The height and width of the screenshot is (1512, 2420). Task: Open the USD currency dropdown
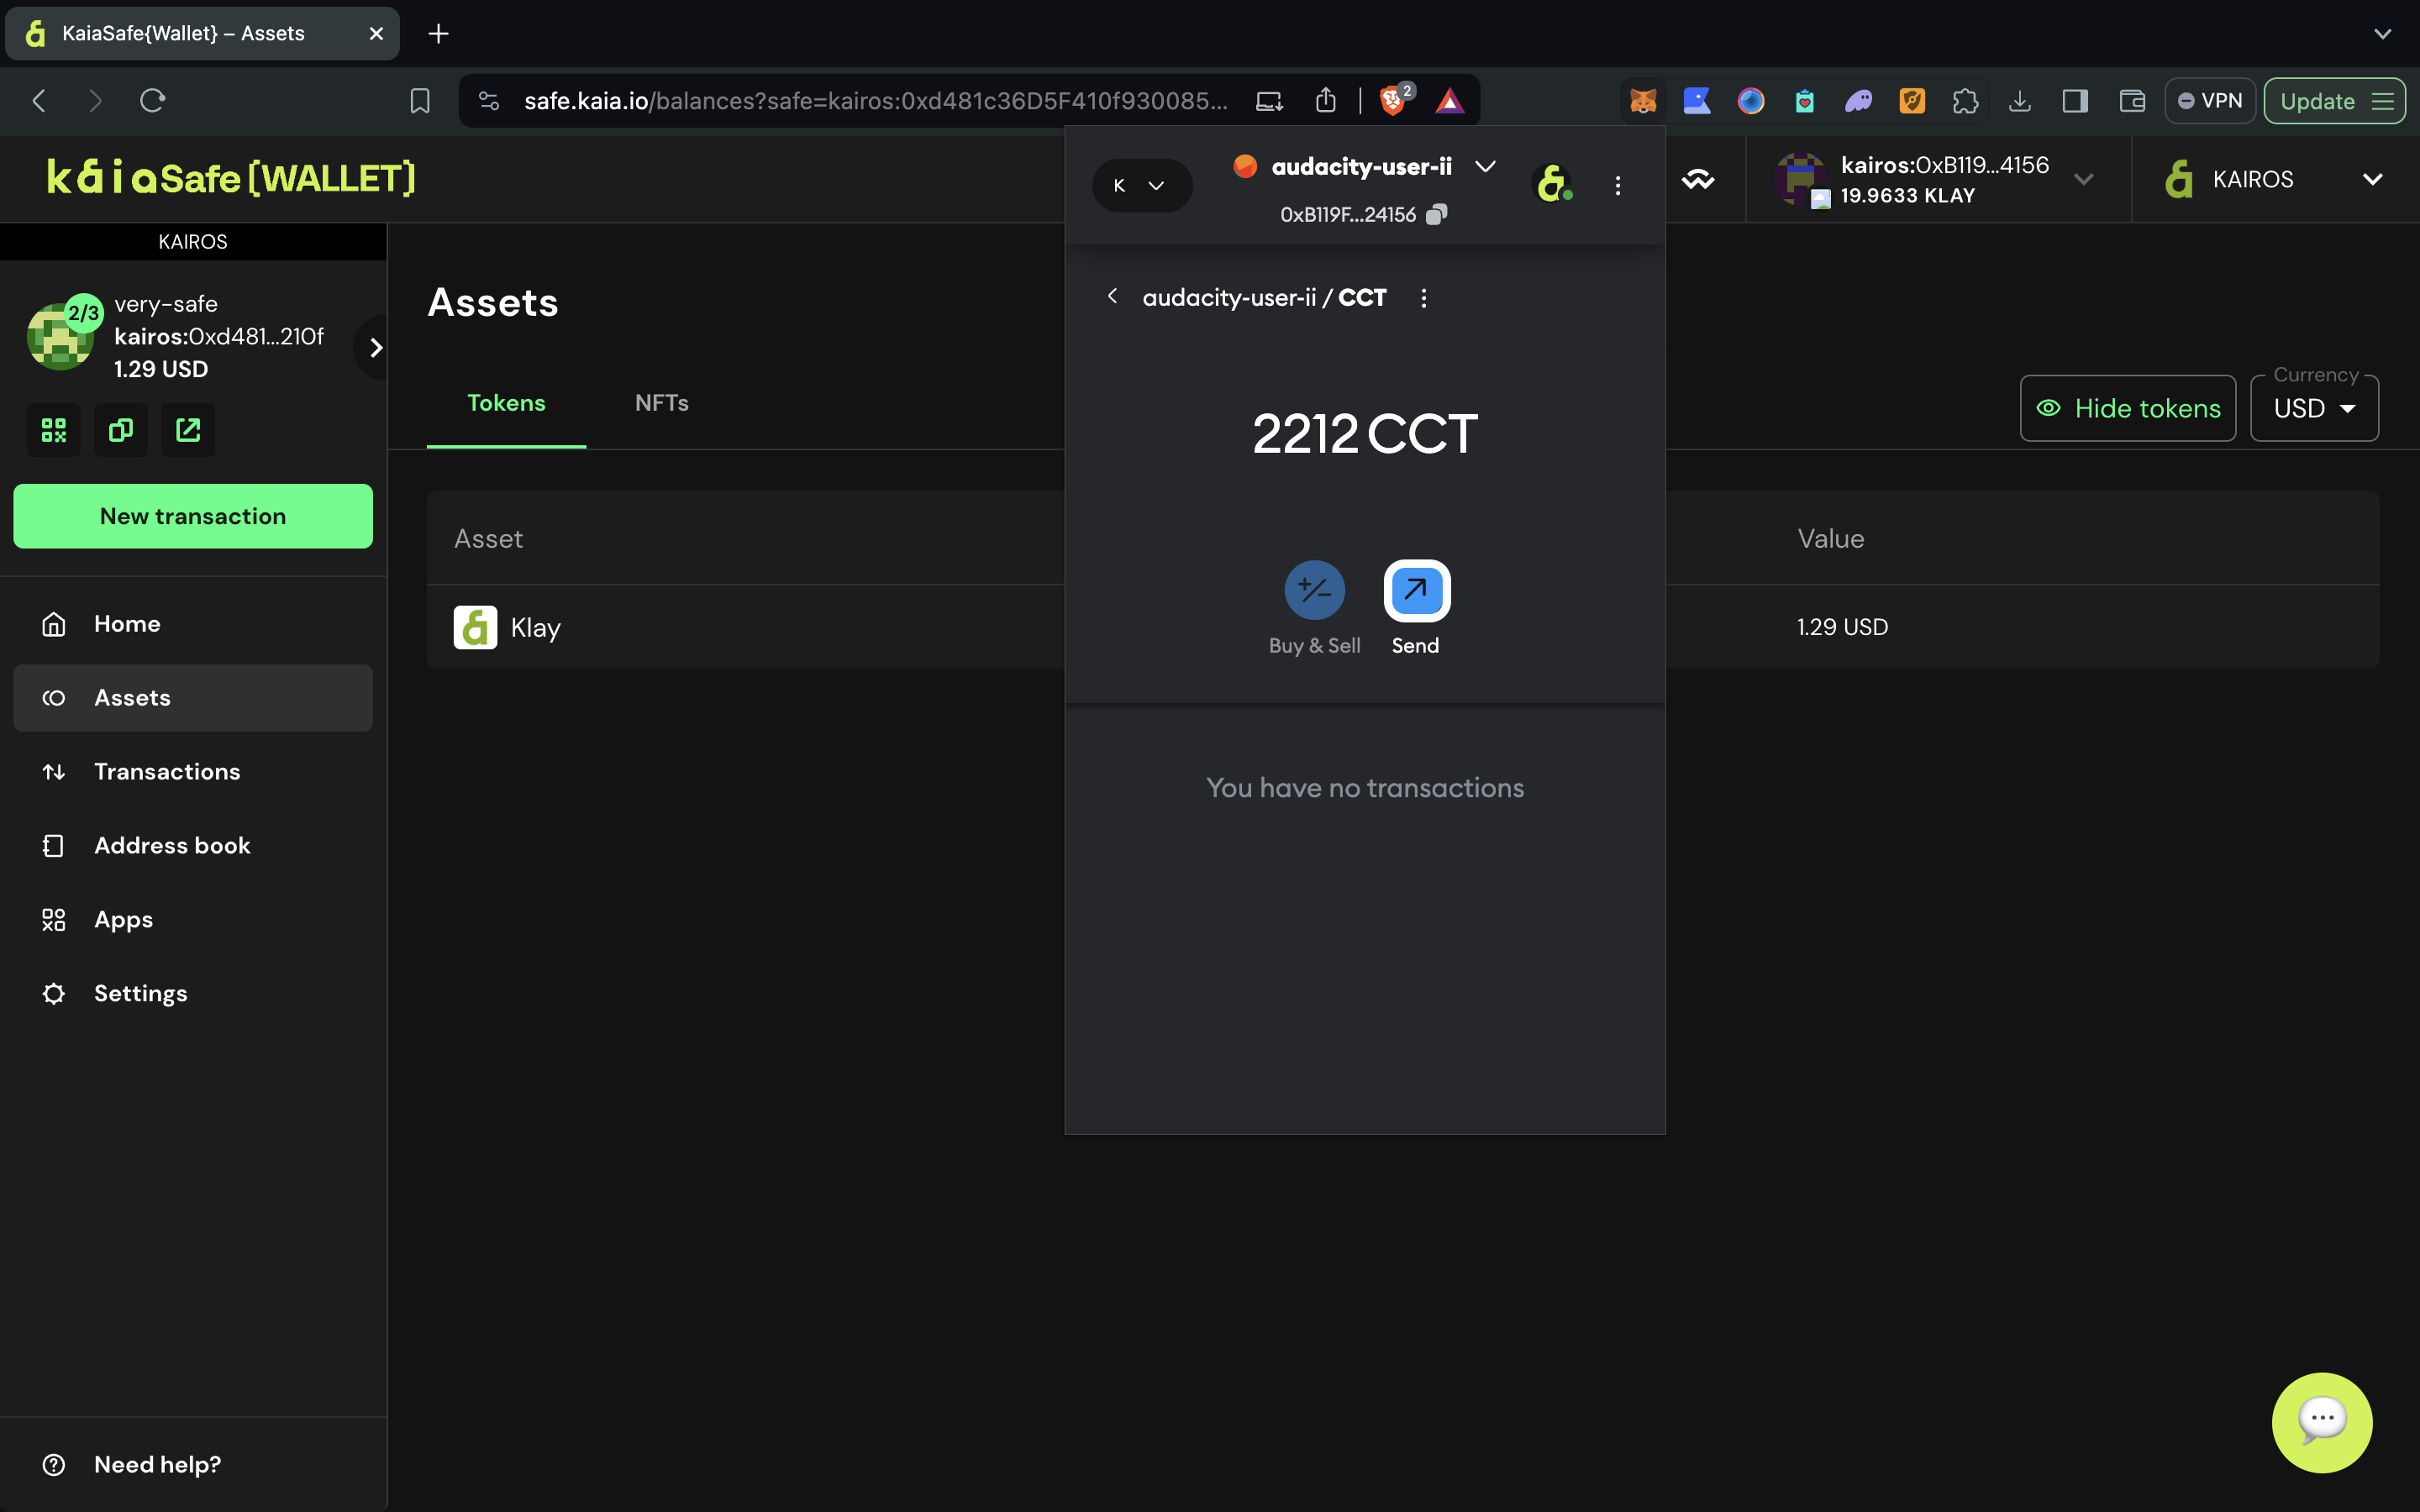(2314, 408)
